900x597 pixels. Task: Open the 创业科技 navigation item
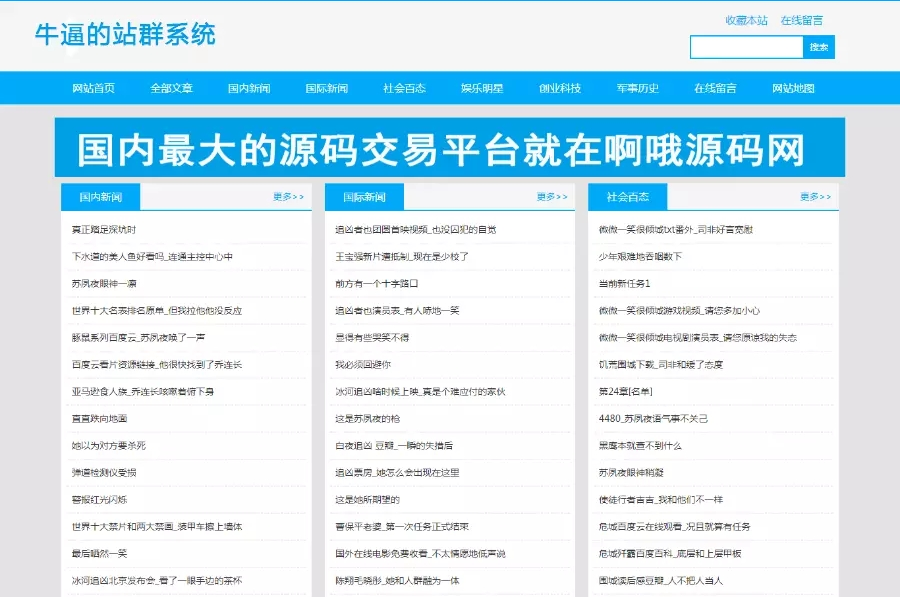point(560,88)
